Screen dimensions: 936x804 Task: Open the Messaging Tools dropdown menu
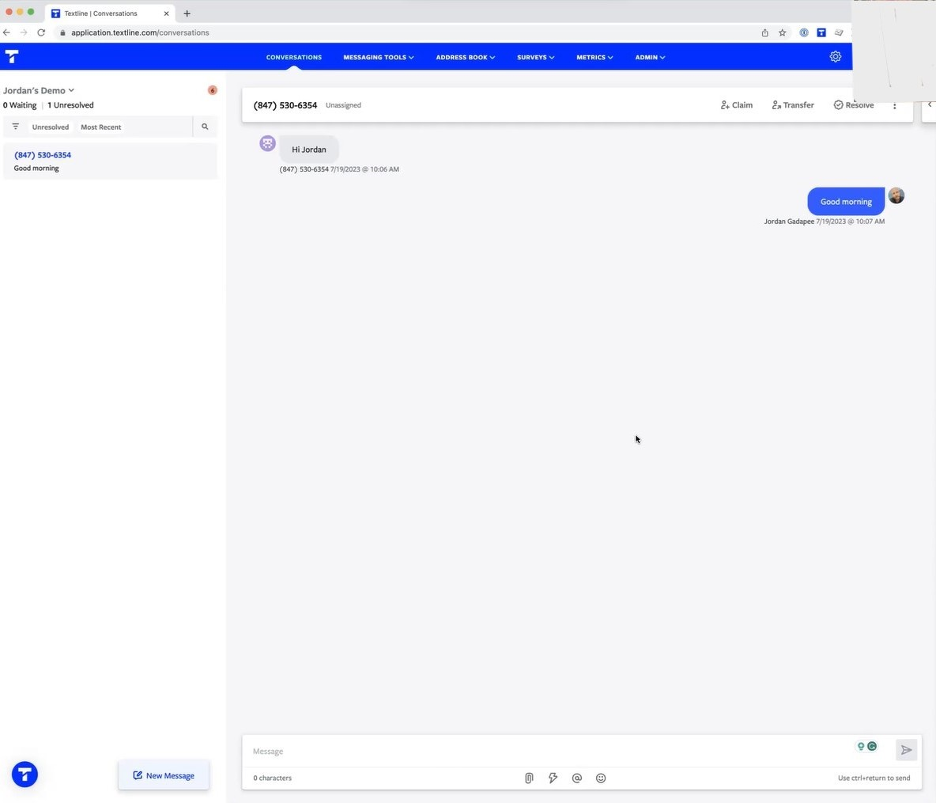(x=378, y=57)
